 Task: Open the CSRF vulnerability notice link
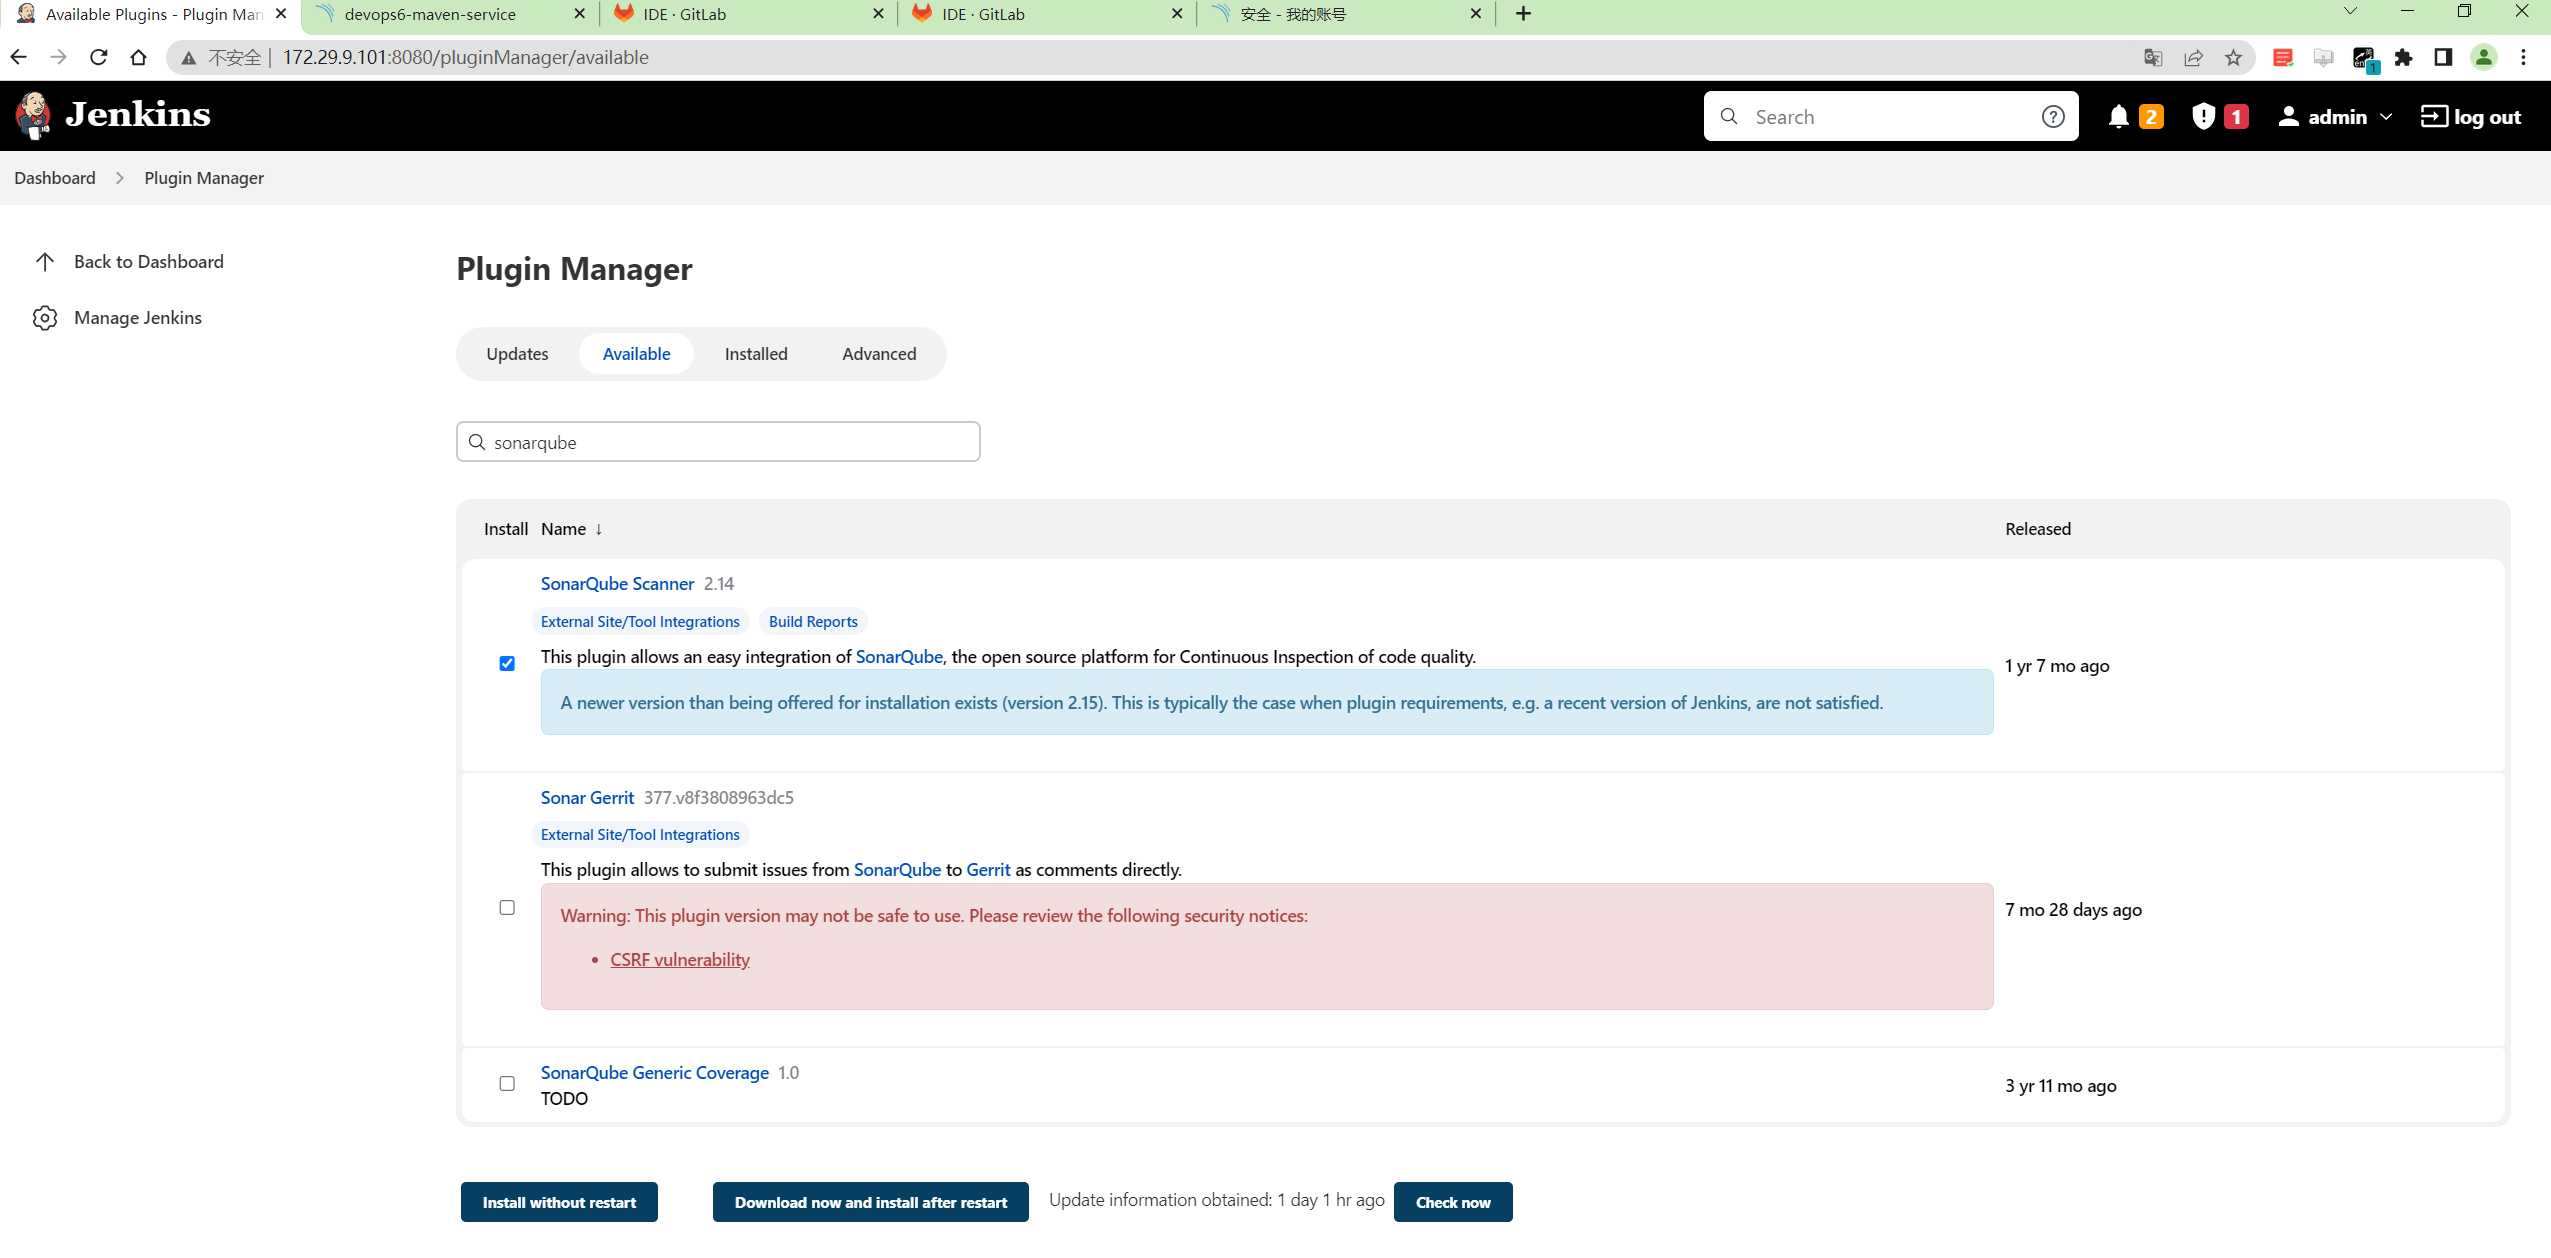(680, 960)
